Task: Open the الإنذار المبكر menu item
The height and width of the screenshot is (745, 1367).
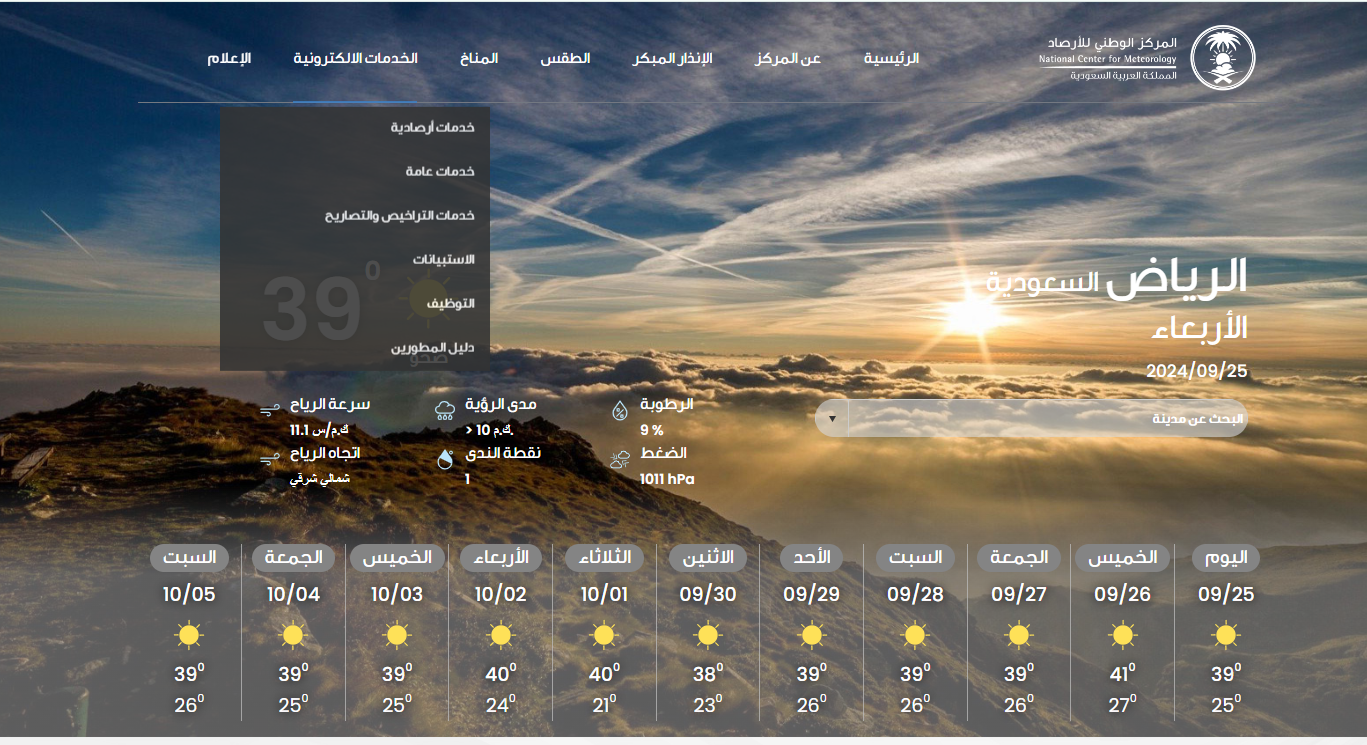Action: 672,58
